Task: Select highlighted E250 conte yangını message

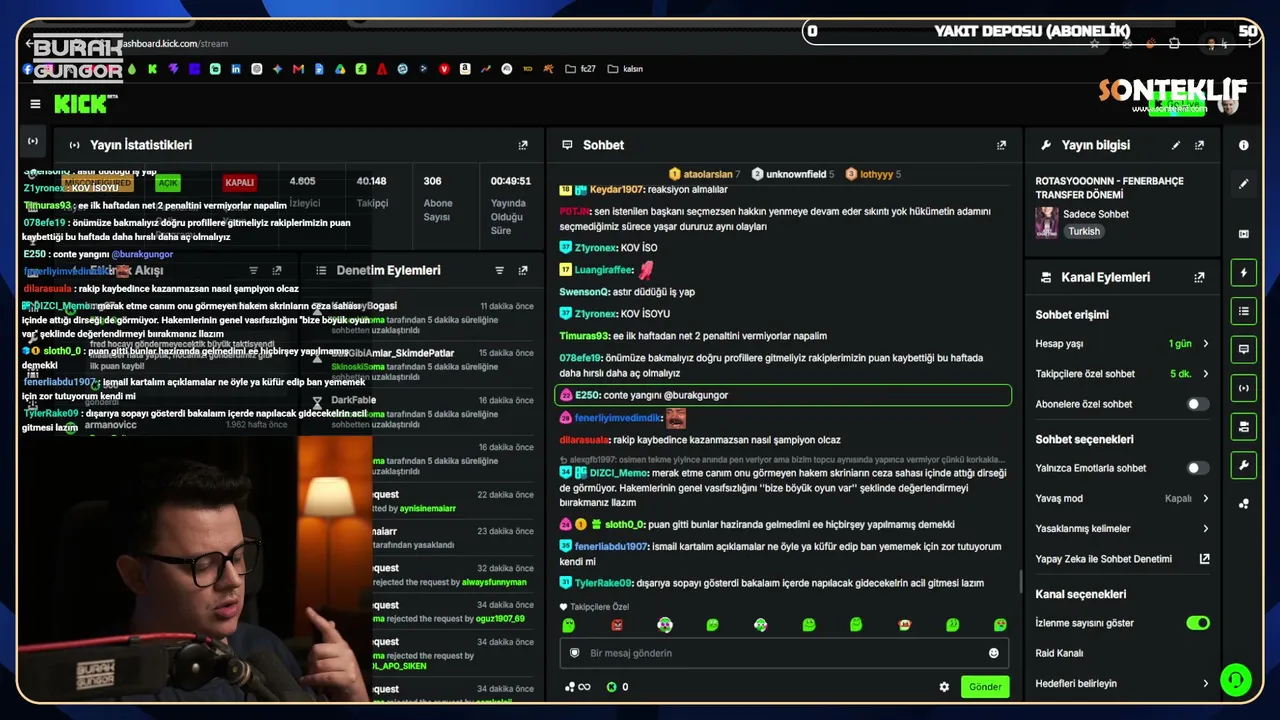Action: tap(783, 396)
